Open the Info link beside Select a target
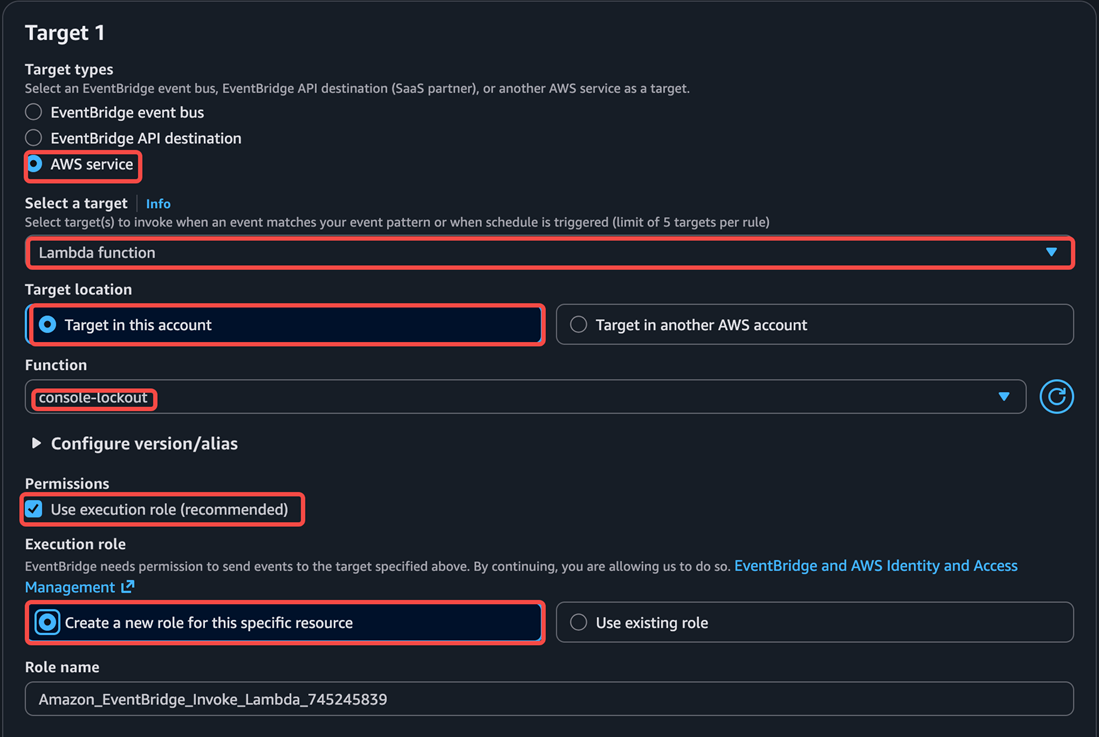The height and width of the screenshot is (737, 1099). pyautogui.click(x=158, y=203)
